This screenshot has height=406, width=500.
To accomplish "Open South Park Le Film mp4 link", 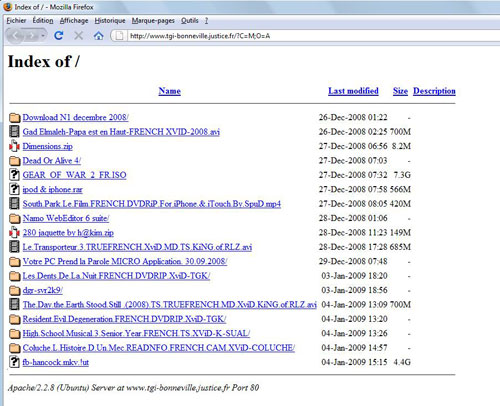I will 152,204.
